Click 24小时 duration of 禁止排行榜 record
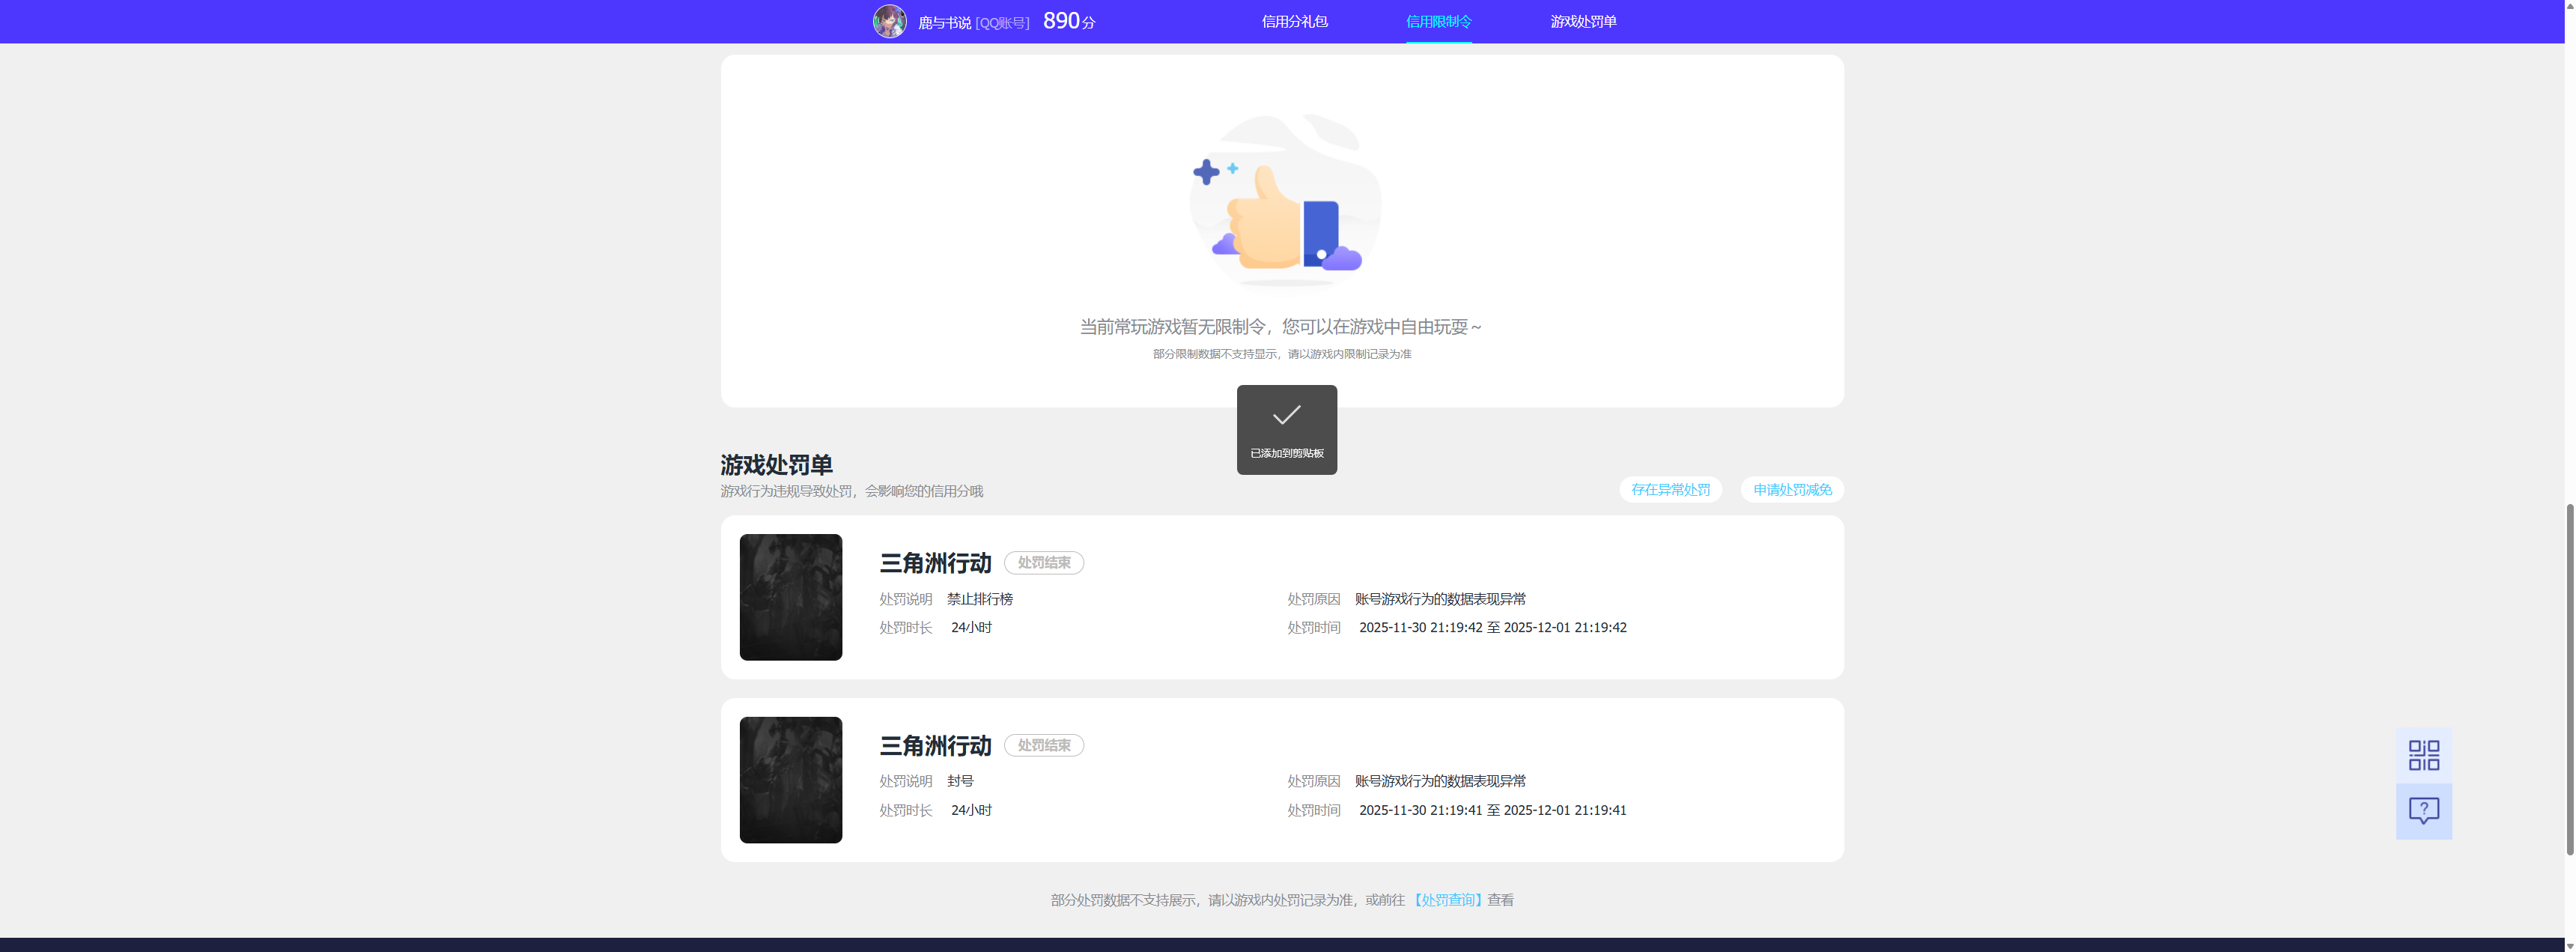This screenshot has width=2576, height=952. click(971, 628)
